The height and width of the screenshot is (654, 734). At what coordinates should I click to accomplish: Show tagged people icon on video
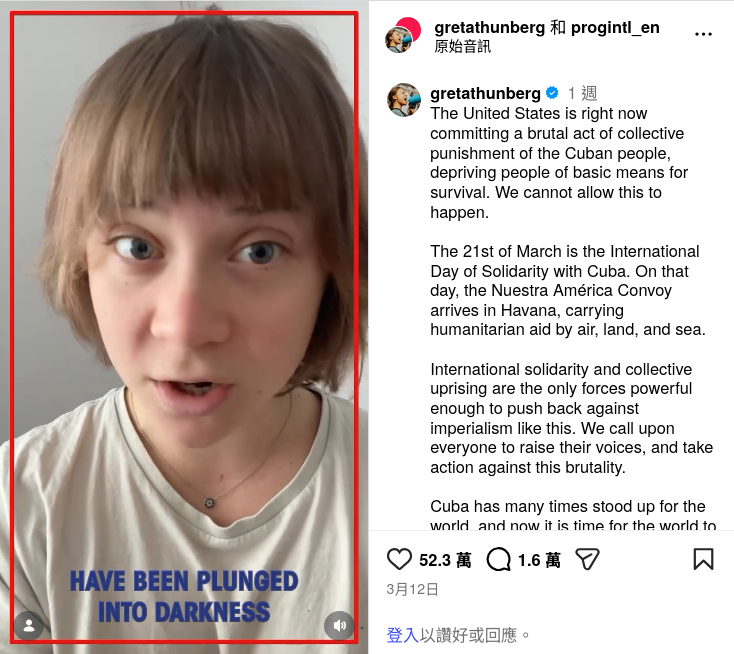click(29, 625)
